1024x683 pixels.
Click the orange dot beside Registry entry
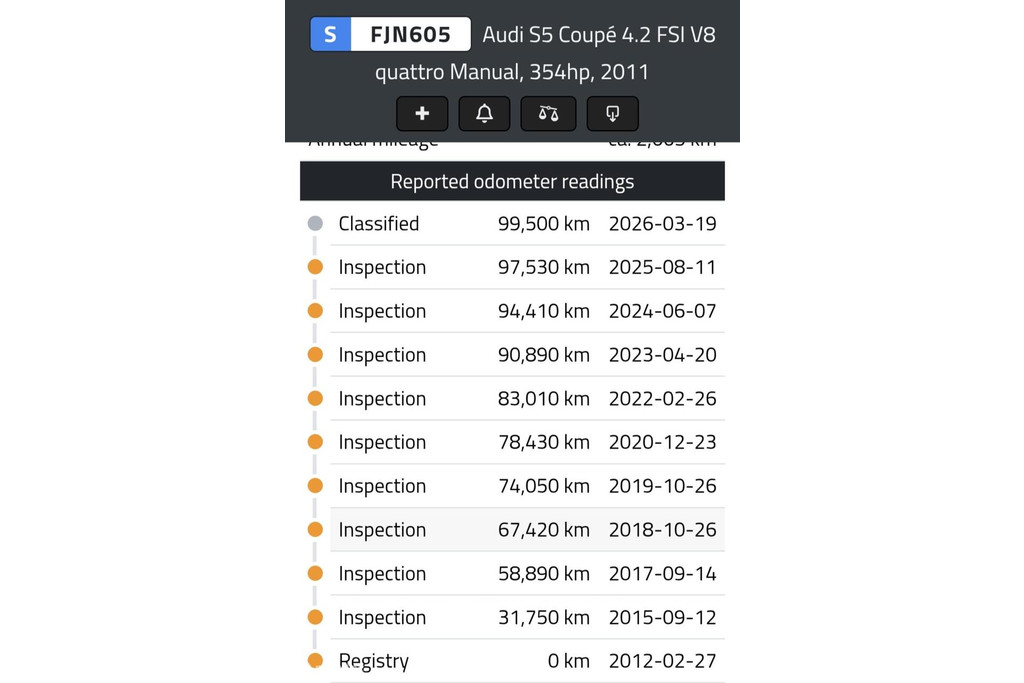[x=315, y=660]
